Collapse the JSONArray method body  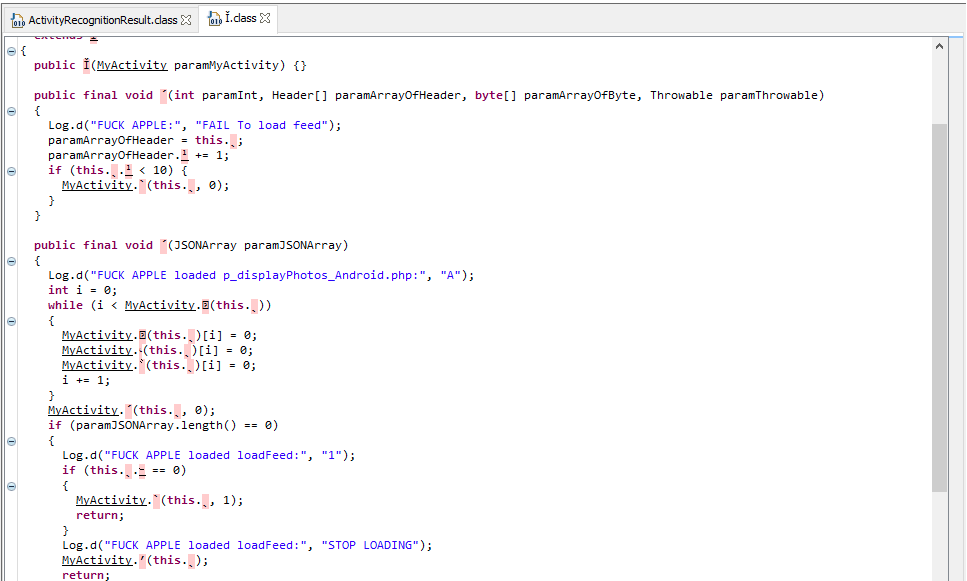11,261
